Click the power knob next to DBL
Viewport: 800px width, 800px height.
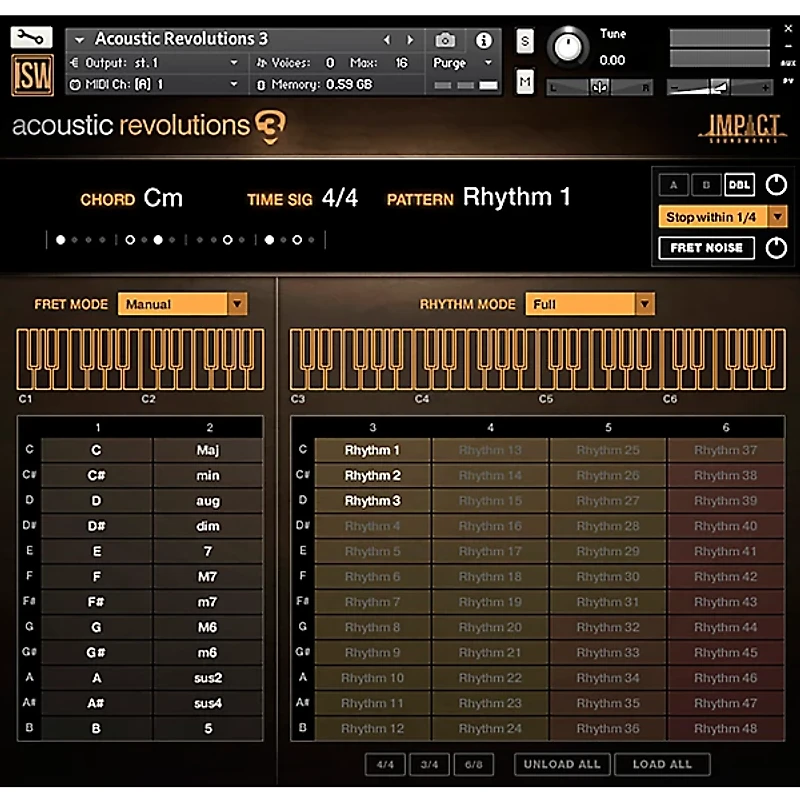pos(776,184)
